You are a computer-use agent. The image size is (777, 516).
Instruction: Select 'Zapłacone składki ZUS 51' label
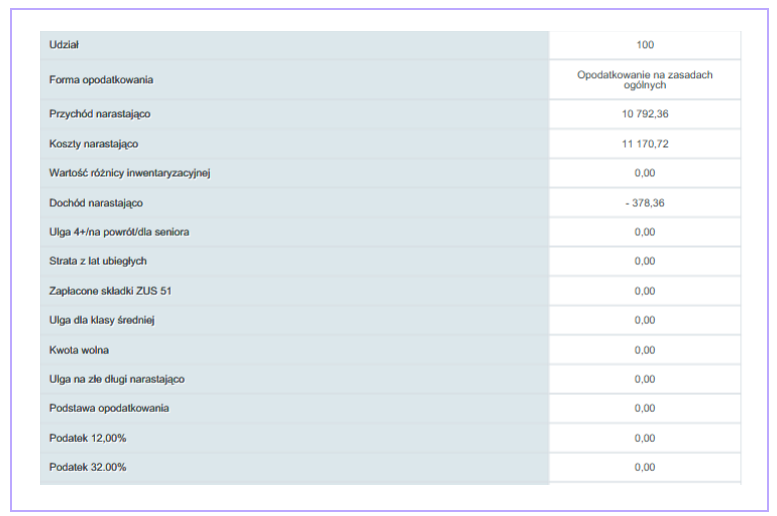click(110, 291)
